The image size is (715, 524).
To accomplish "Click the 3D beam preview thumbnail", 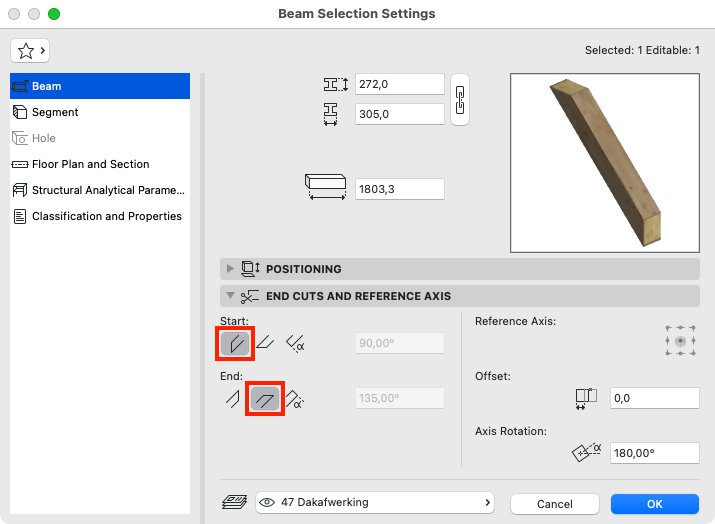I will tap(605, 163).
